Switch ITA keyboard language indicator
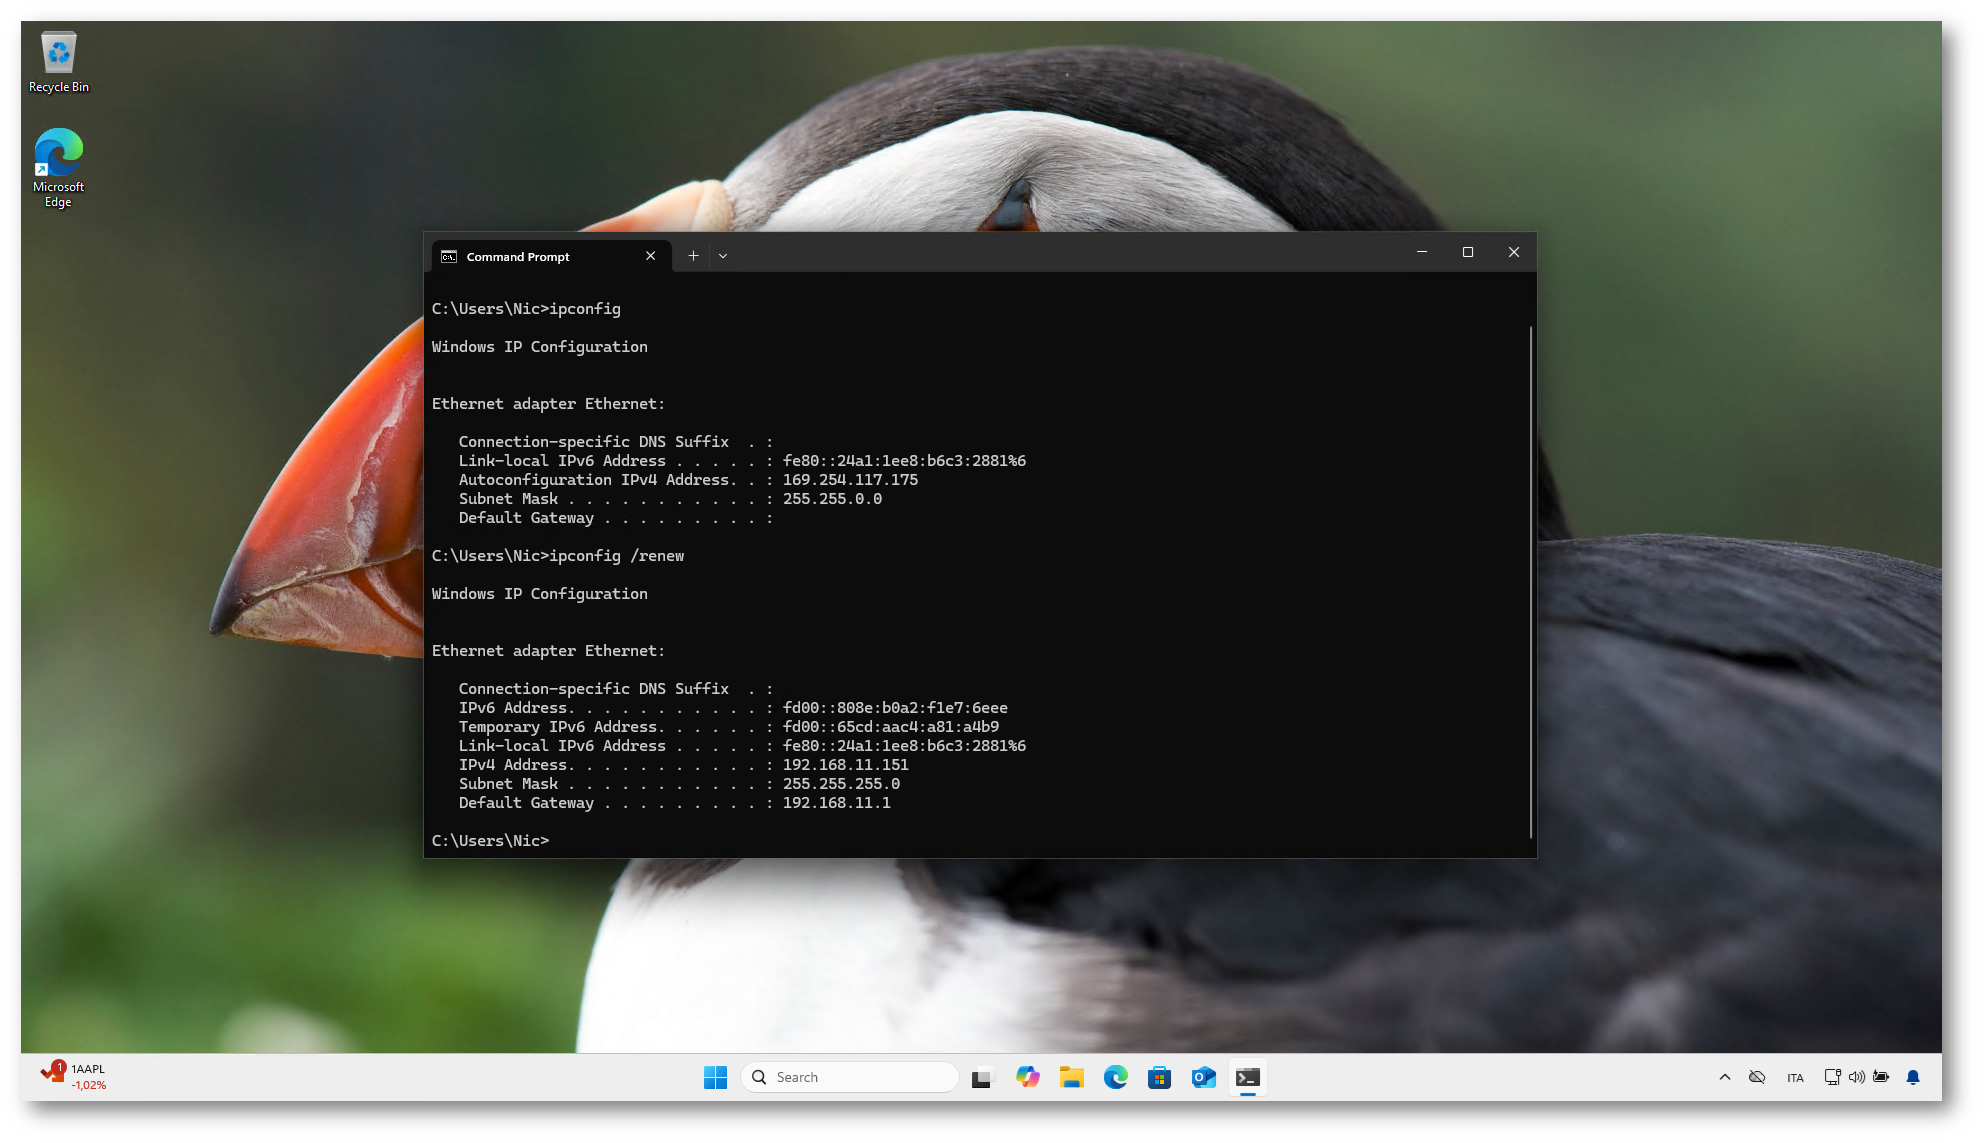The width and height of the screenshot is (1984, 1143). pos(1795,1078)
